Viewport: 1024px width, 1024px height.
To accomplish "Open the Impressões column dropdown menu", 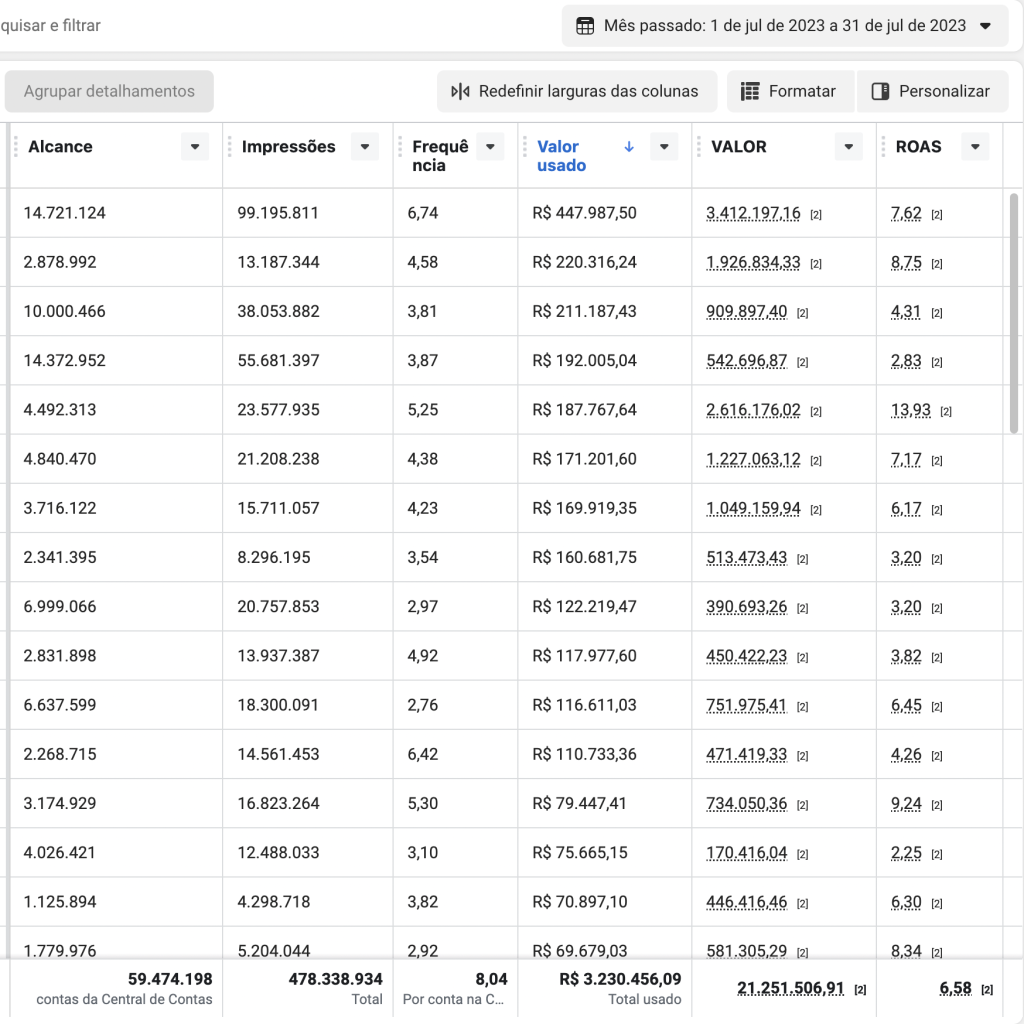I will (365, 147).
